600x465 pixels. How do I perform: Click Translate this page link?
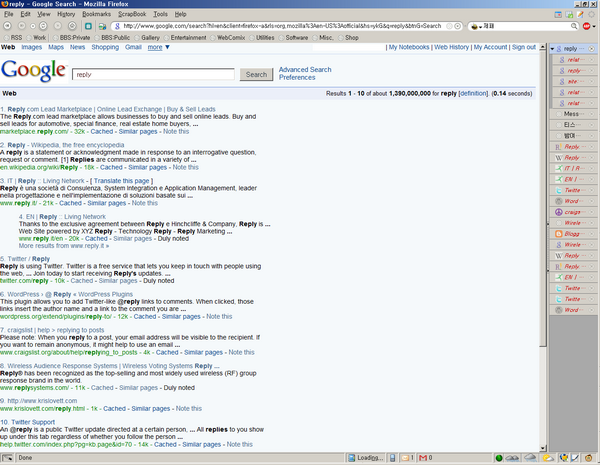tap(121, 181)
